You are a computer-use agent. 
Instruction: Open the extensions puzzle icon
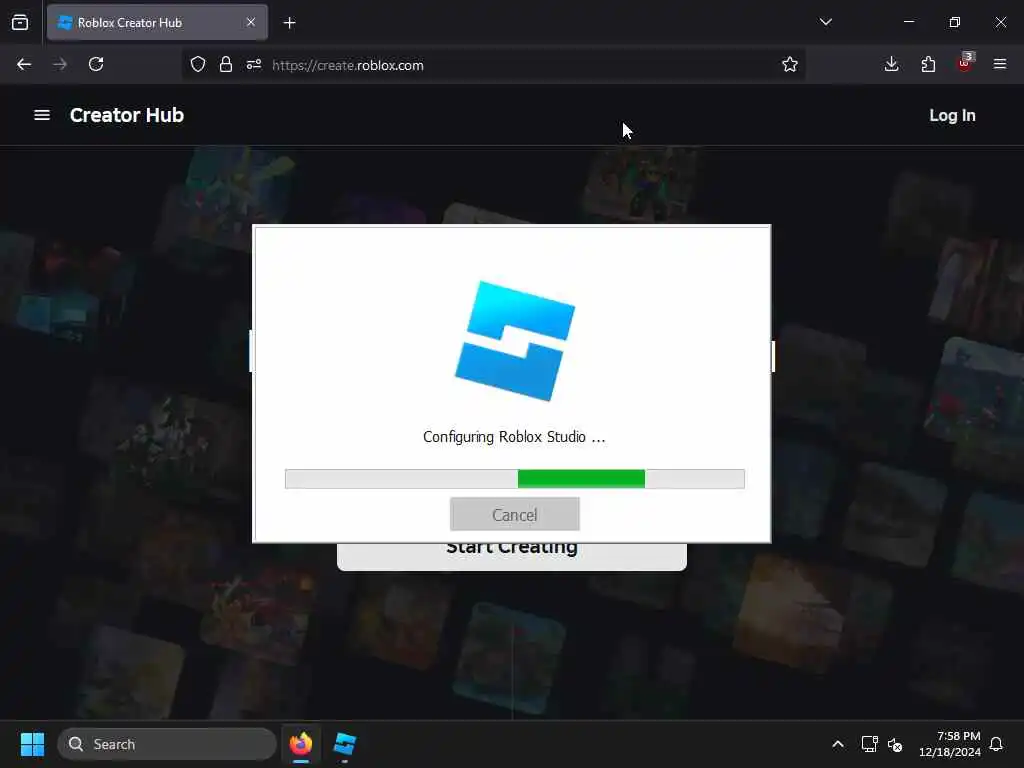(x=928, y=64)
